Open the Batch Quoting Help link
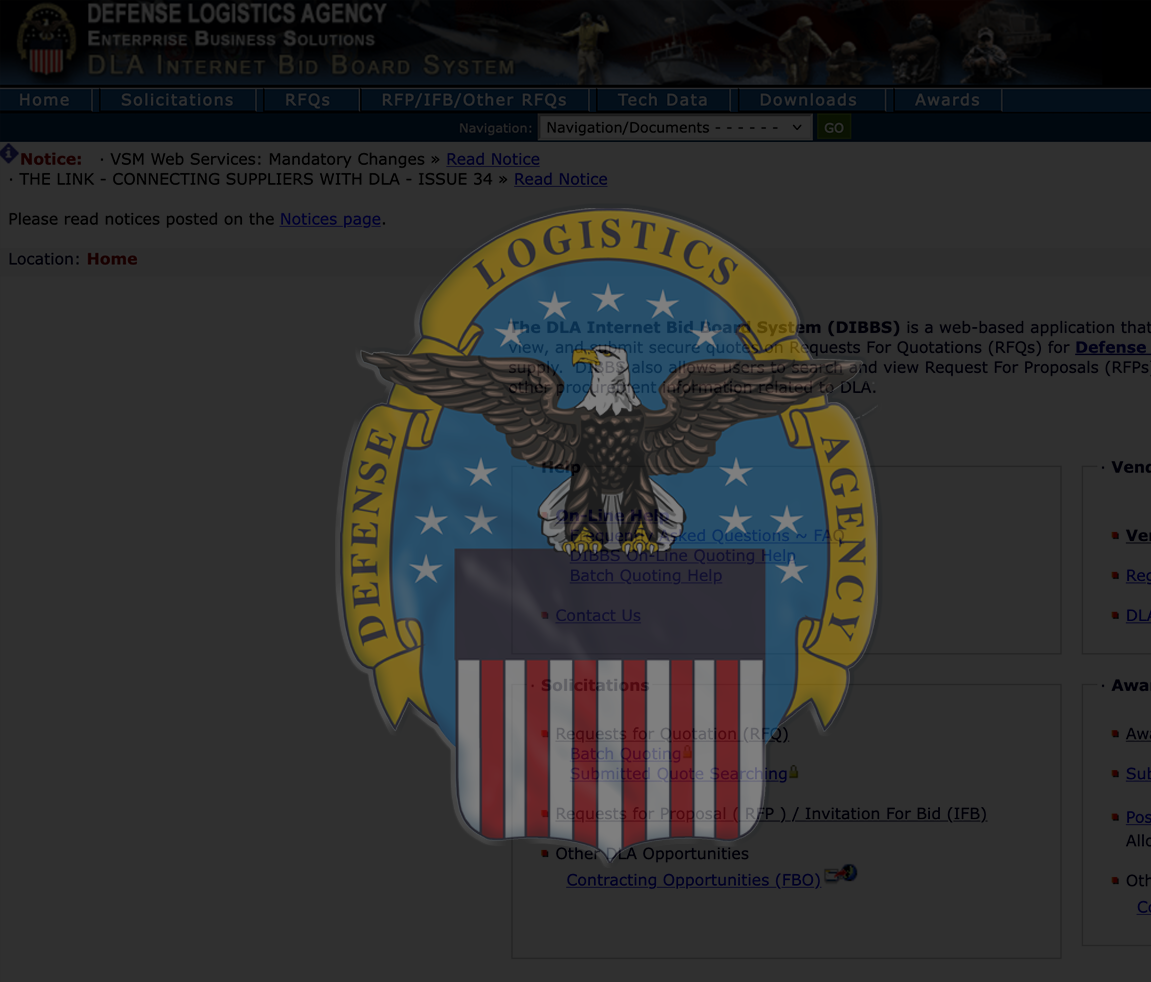1151x982 pixels. click(x=646, y=575)
